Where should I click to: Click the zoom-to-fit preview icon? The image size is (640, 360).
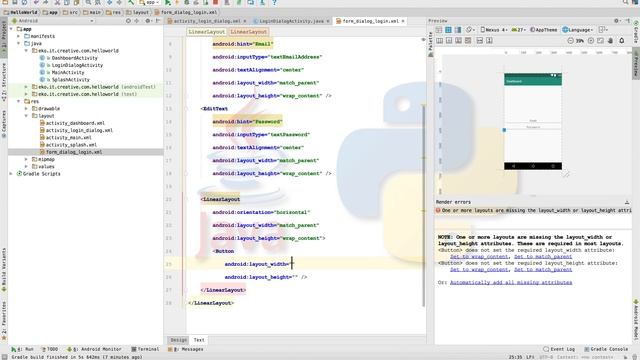click(600, 41)
